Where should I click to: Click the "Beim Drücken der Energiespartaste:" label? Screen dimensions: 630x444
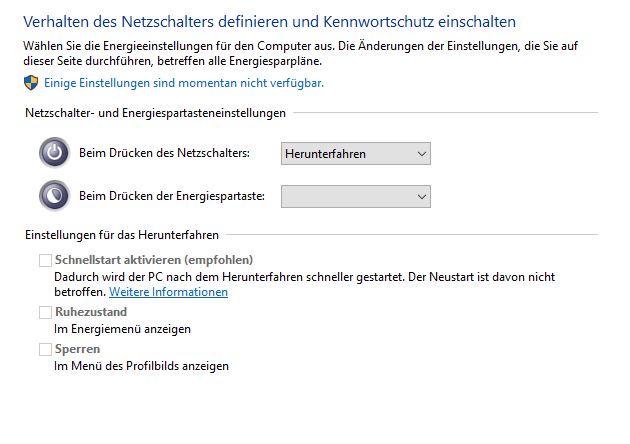(172, 197)
